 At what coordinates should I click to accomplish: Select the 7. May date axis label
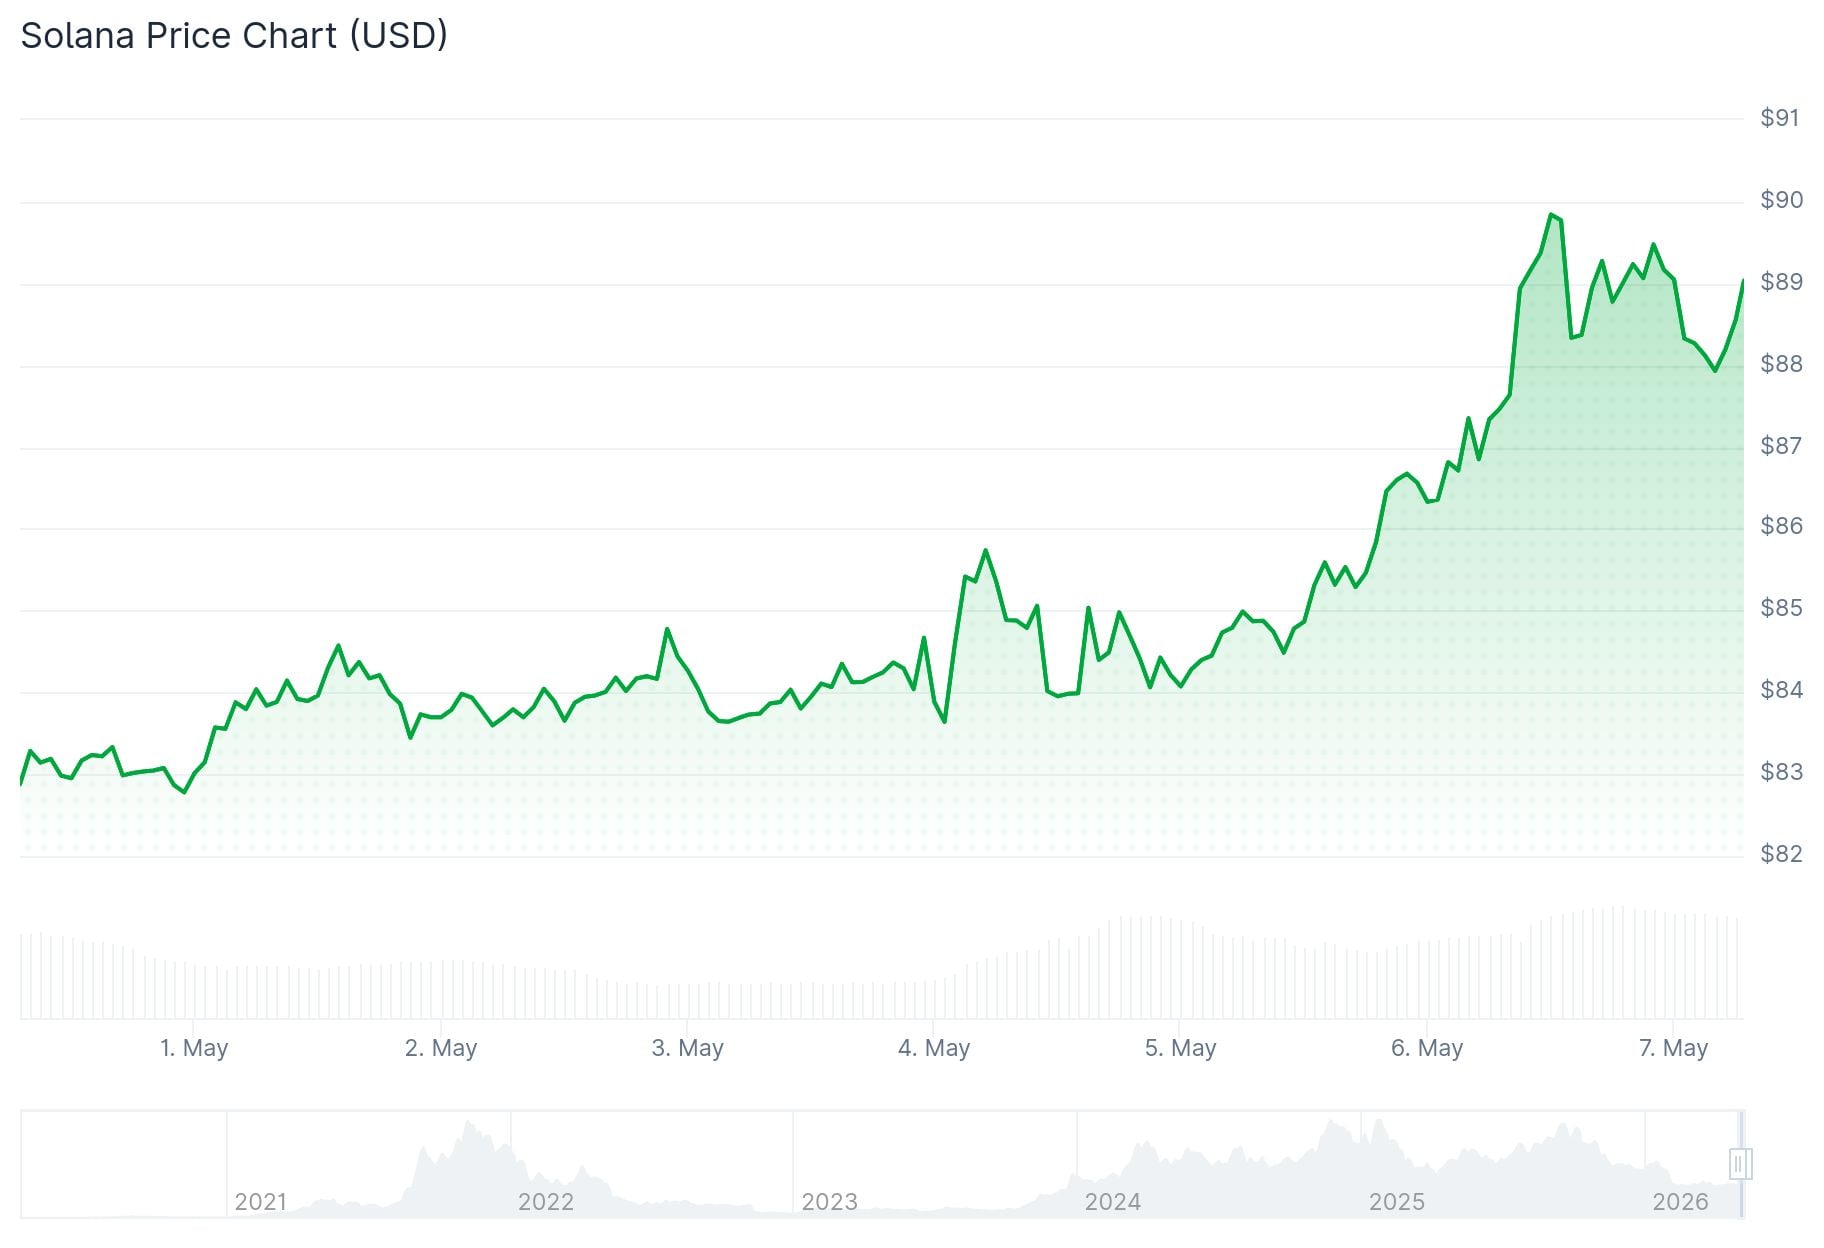pyautogui.click(x=1673, y=1048)
